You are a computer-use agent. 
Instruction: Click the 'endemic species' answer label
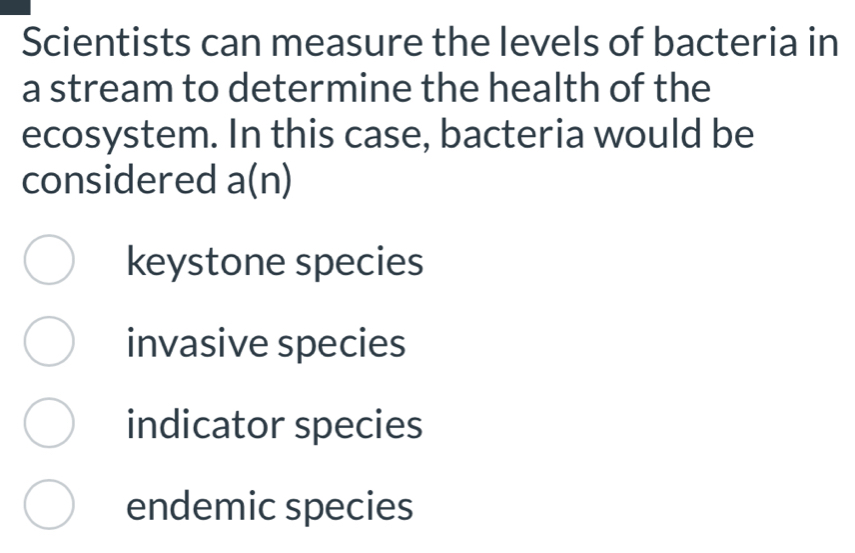270,506
